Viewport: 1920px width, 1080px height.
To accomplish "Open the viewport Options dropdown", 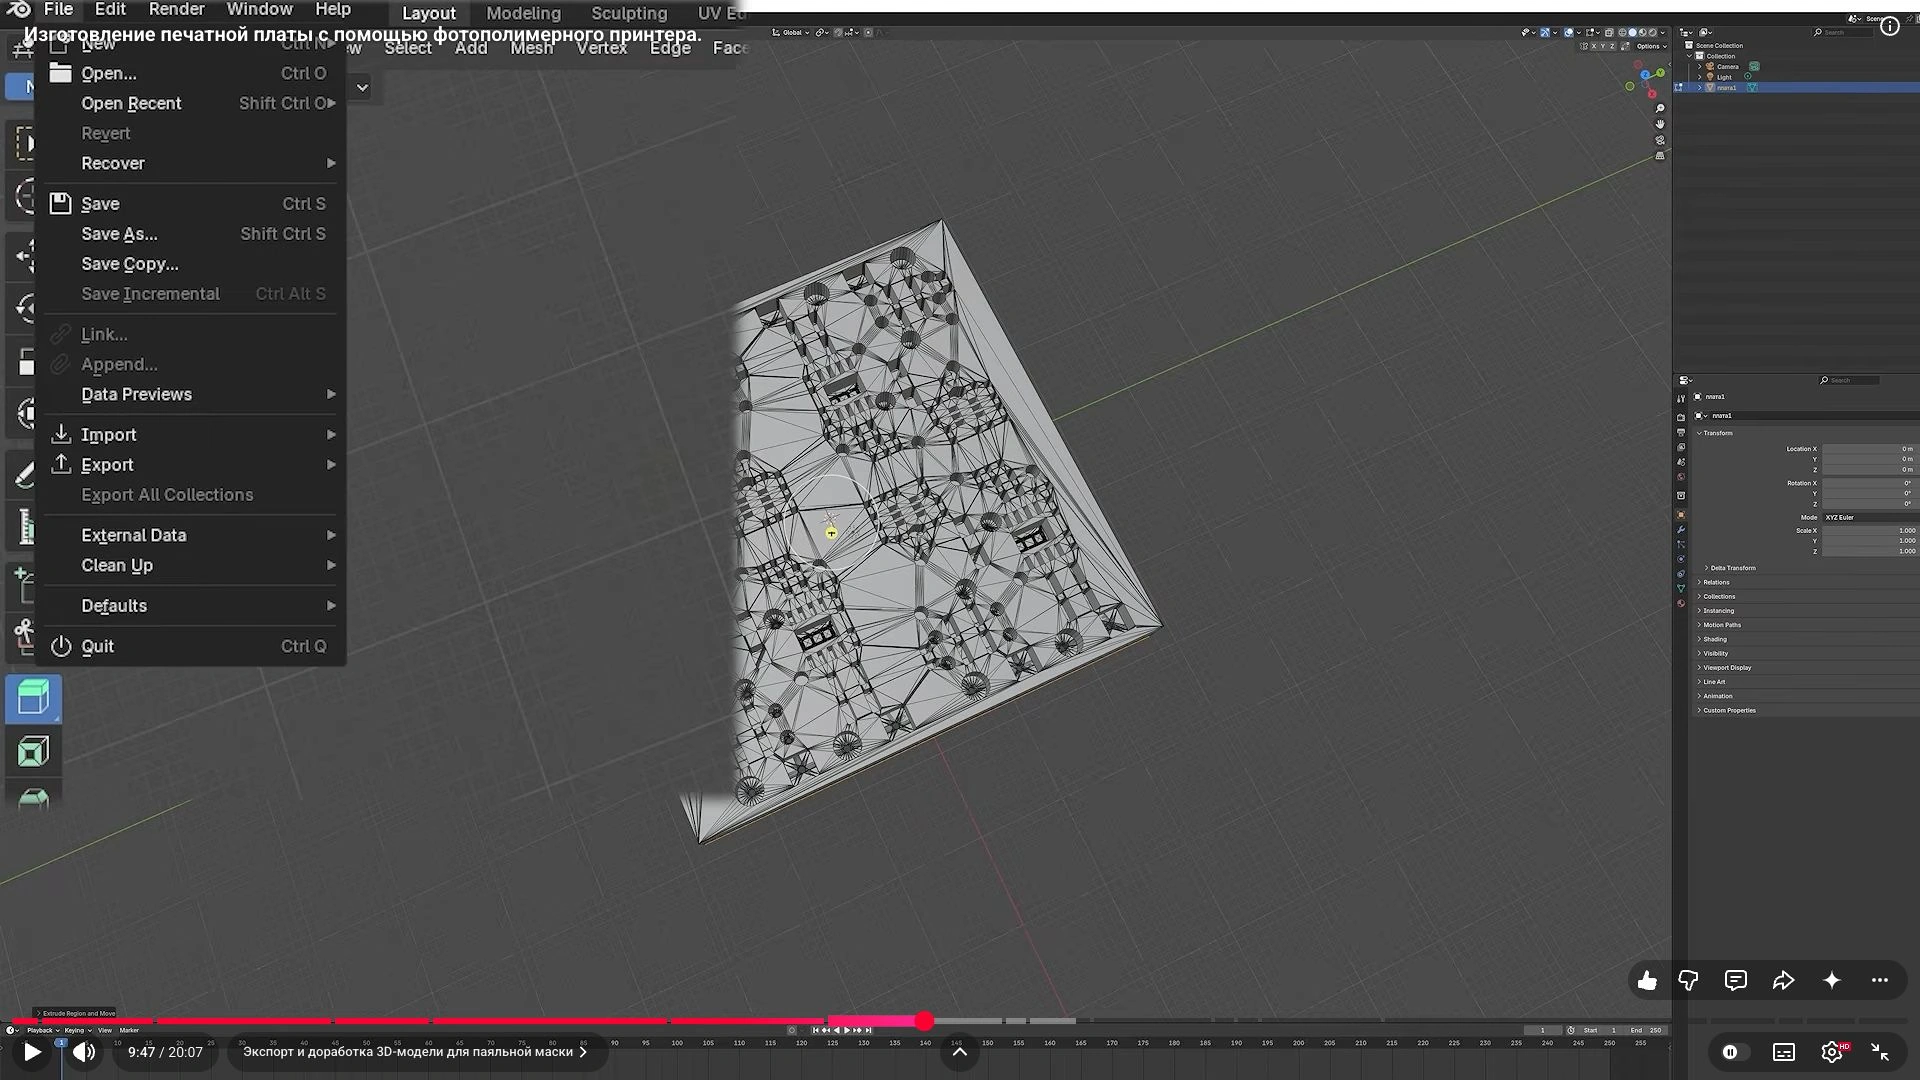I will 1651,46.
